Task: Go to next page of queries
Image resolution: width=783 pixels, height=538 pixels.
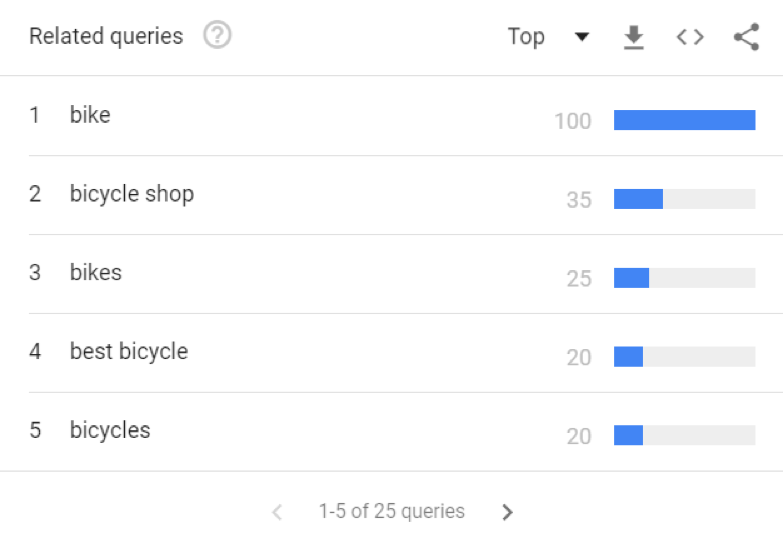Action: coord(507,512)
